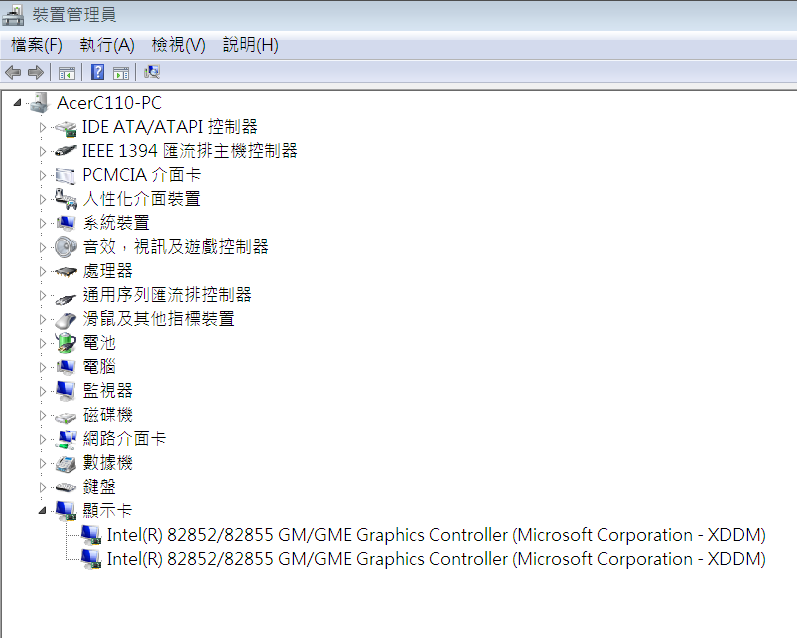Click the Forward arrow toolbar icon
797x638 pixels.
36,73
